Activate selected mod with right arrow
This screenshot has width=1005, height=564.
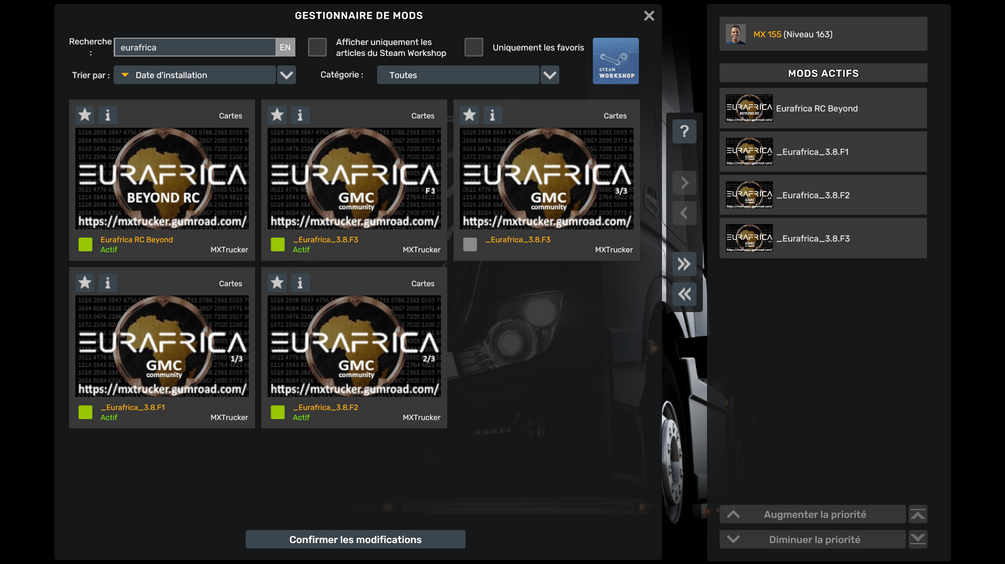tap(684, 183)
